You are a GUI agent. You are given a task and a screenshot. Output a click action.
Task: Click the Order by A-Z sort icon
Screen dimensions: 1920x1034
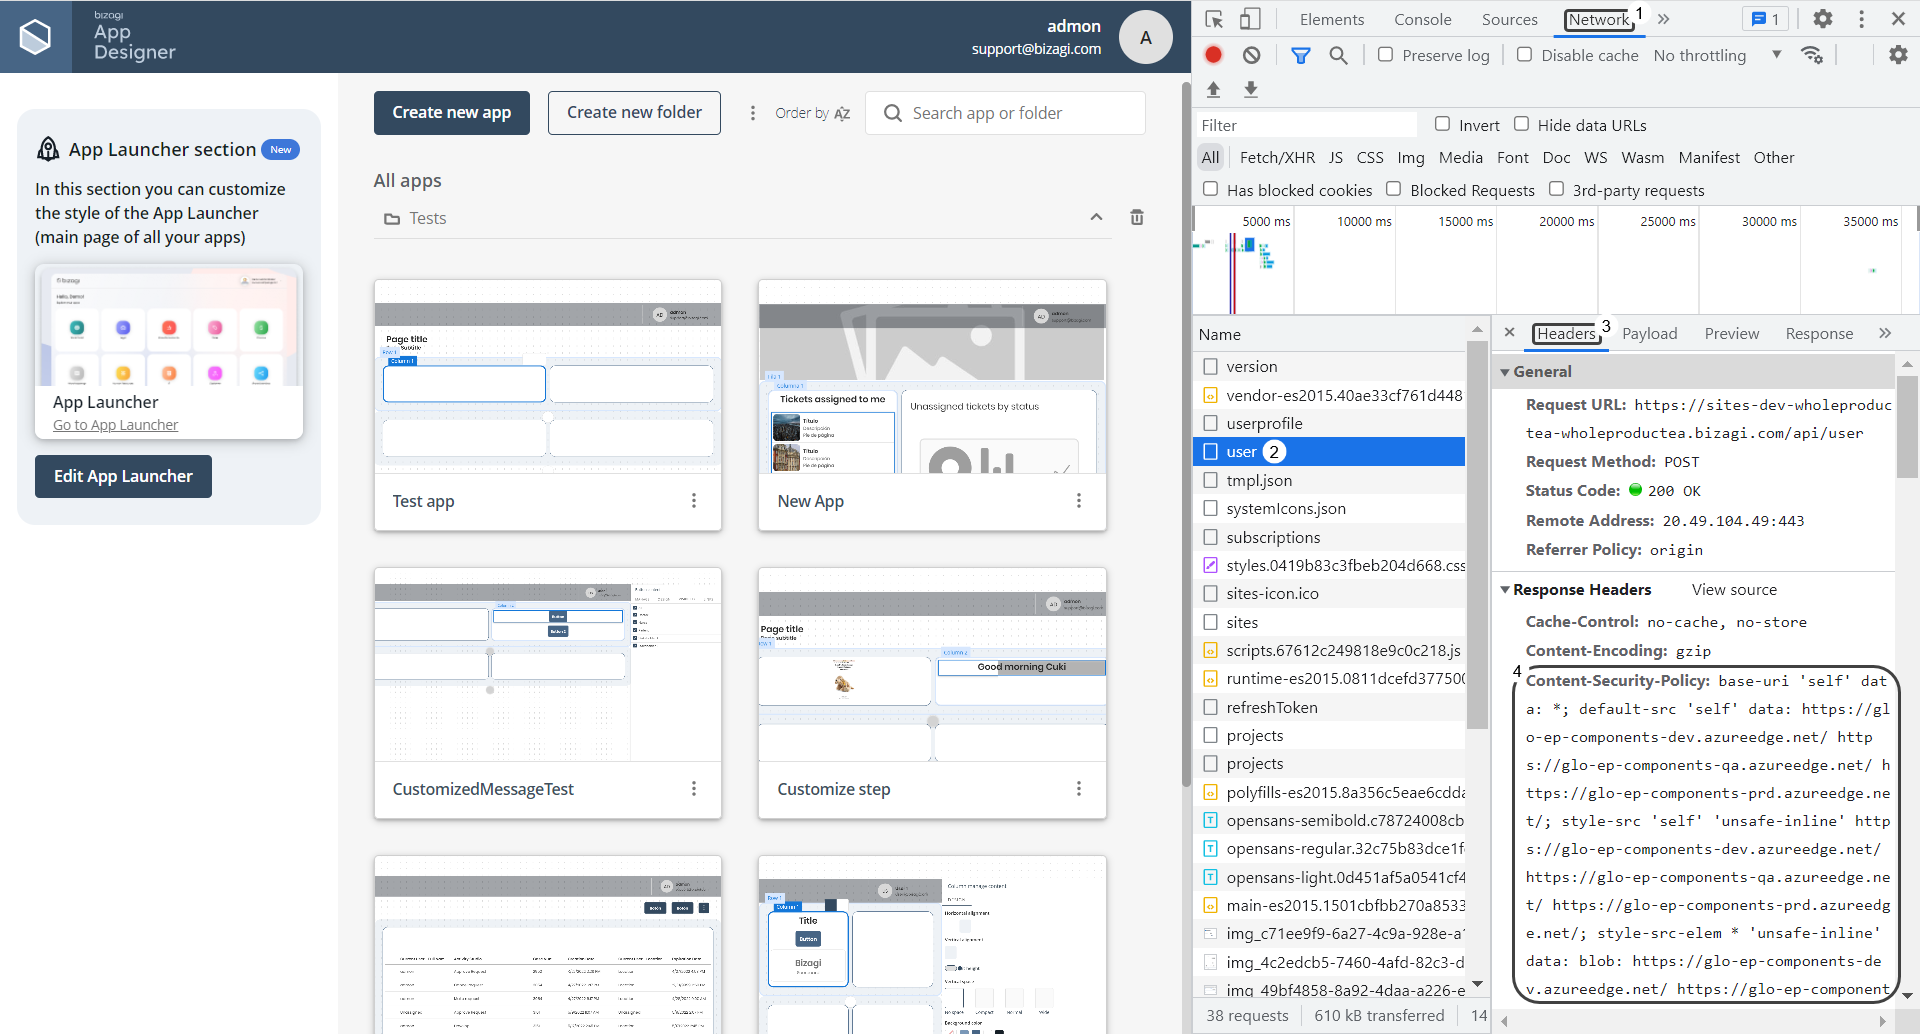(x=842, y=113)
